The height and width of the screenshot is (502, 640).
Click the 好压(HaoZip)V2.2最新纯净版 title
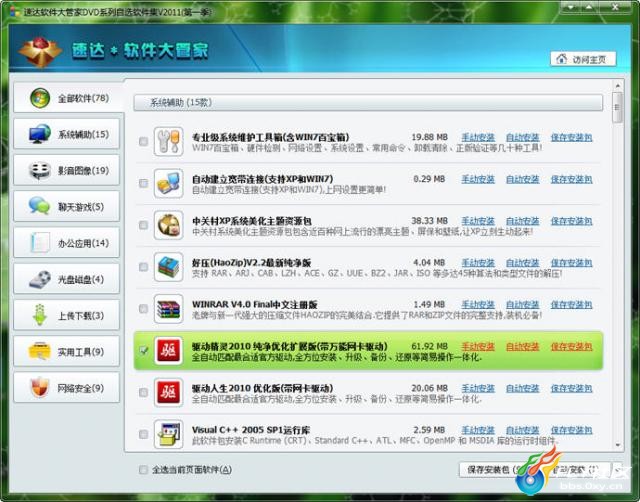(251, 263)
